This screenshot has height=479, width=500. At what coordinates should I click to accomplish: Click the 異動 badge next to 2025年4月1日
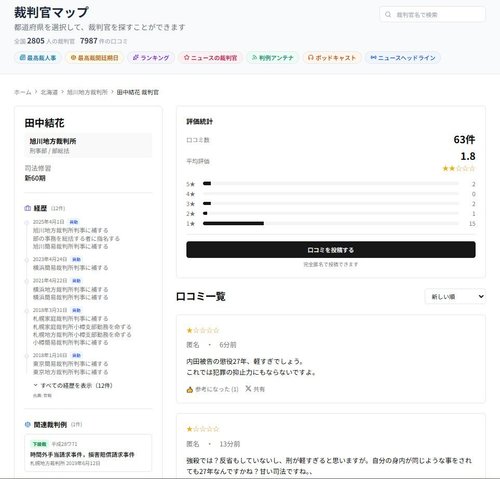(74, 222)
